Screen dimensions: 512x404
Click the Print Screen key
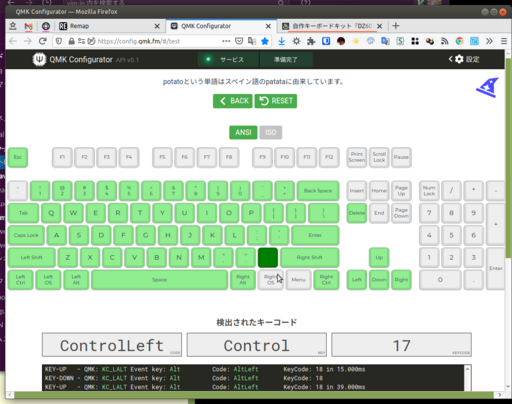(x=357, y=157)
